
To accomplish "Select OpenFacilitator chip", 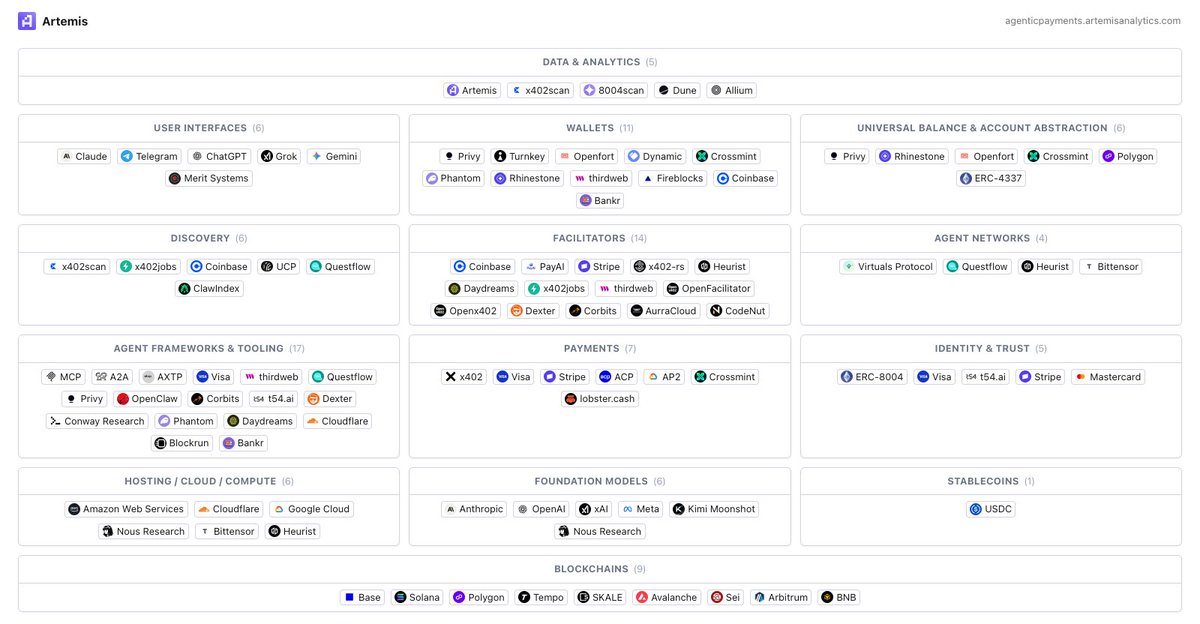I will (x=709, y=288).
